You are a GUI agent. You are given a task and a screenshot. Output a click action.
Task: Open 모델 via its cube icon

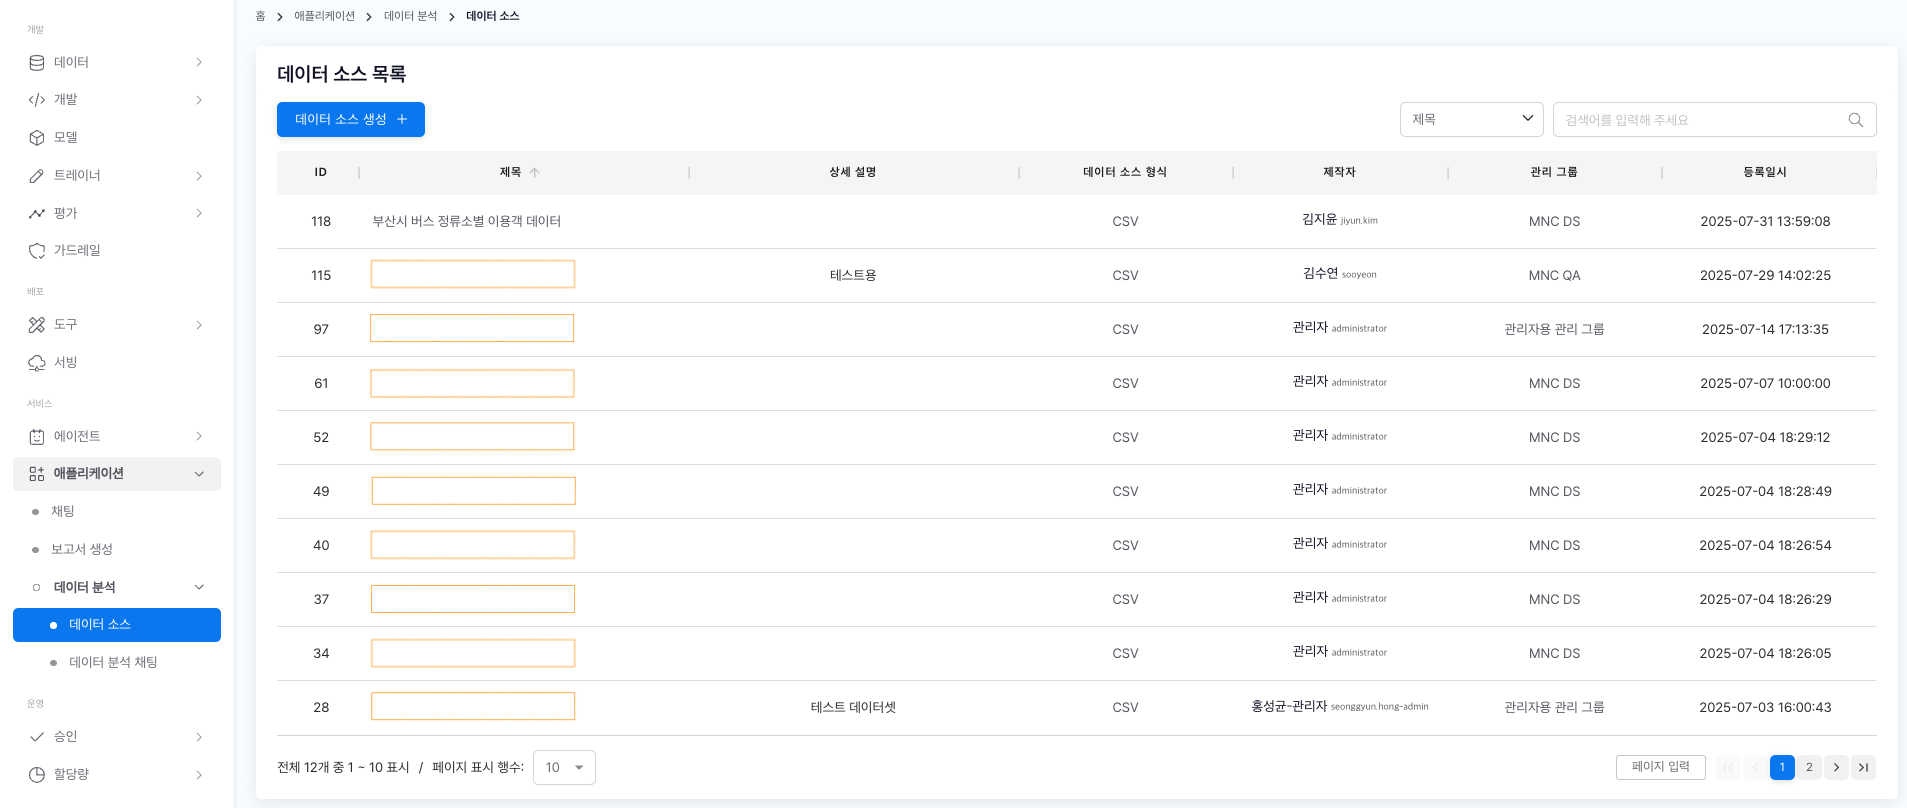coord(37,138)
